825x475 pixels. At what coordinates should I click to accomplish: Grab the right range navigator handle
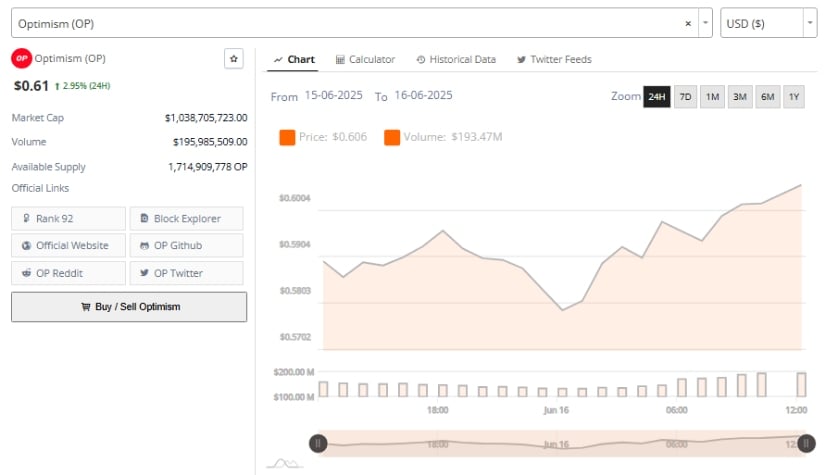point(806,443)
